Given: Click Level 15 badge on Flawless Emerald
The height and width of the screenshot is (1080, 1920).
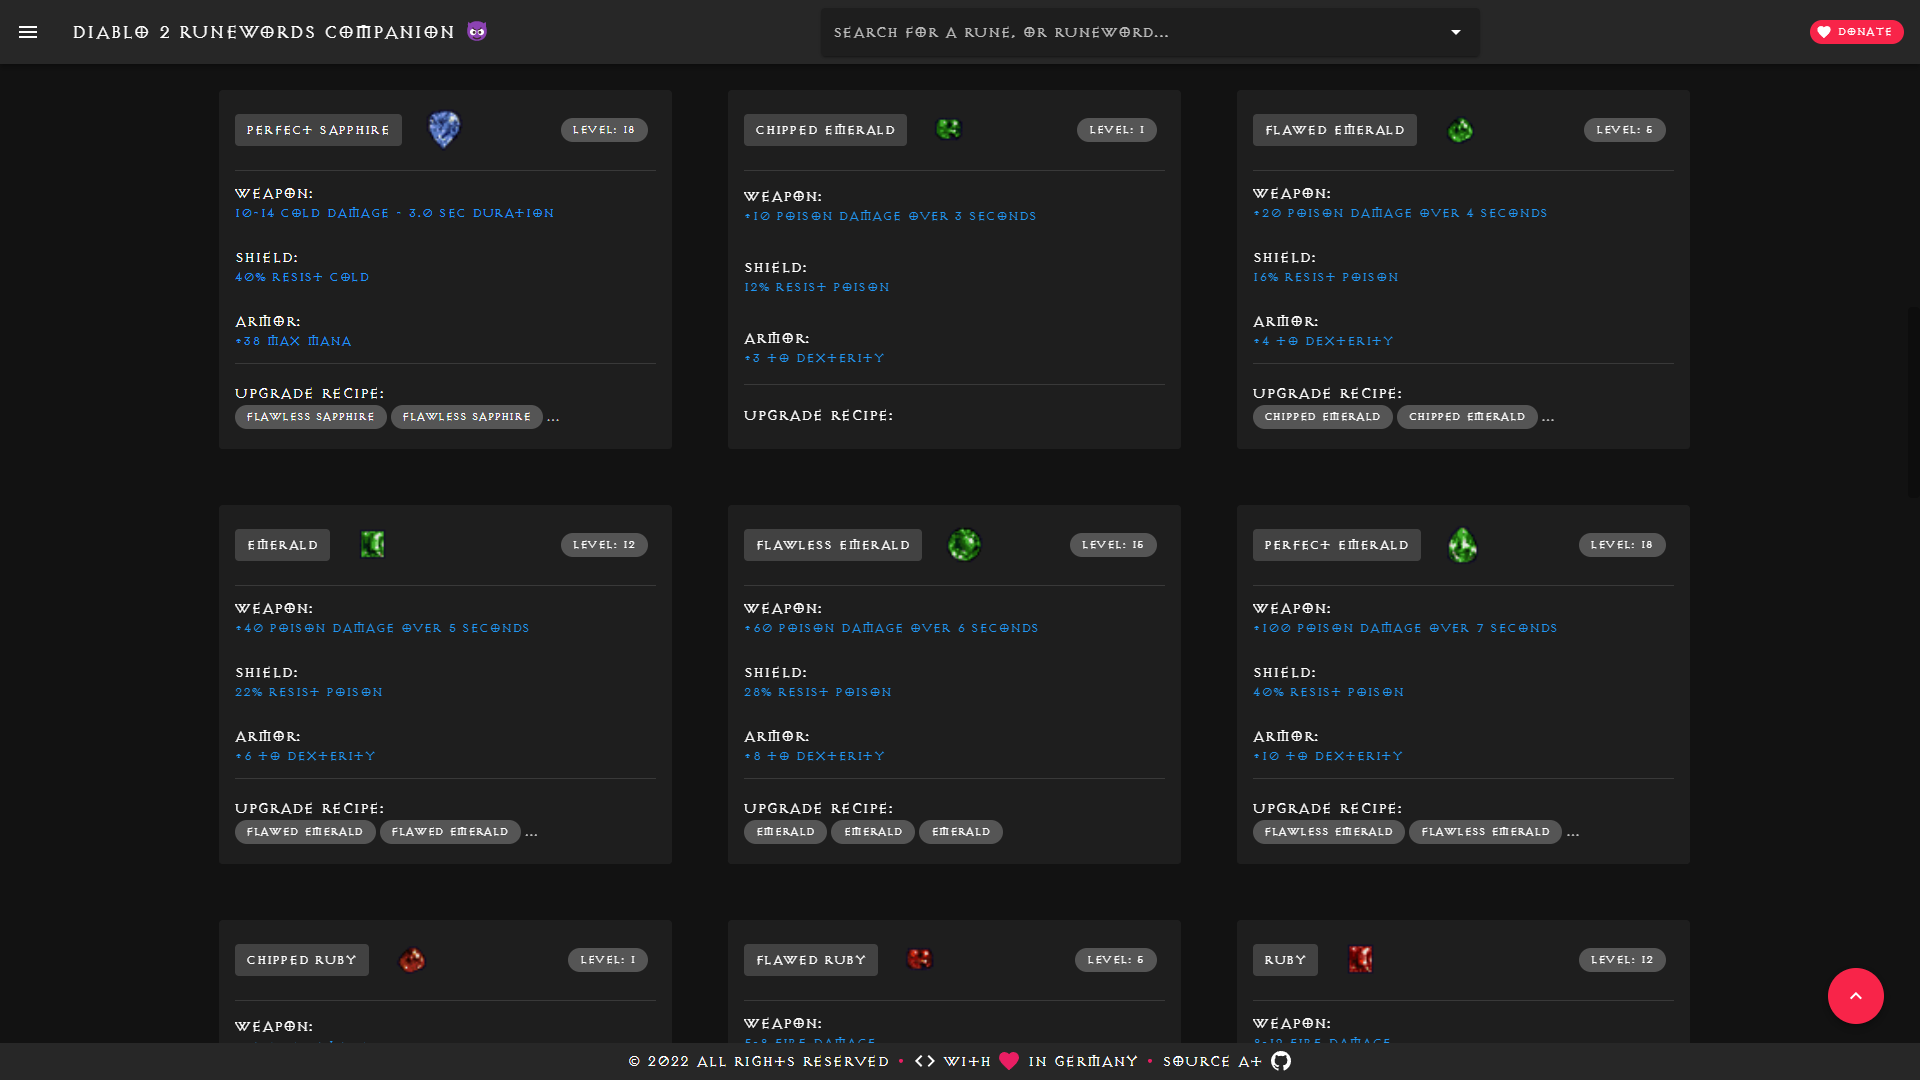Looking at the screenshot, I should pos(1113,545).
